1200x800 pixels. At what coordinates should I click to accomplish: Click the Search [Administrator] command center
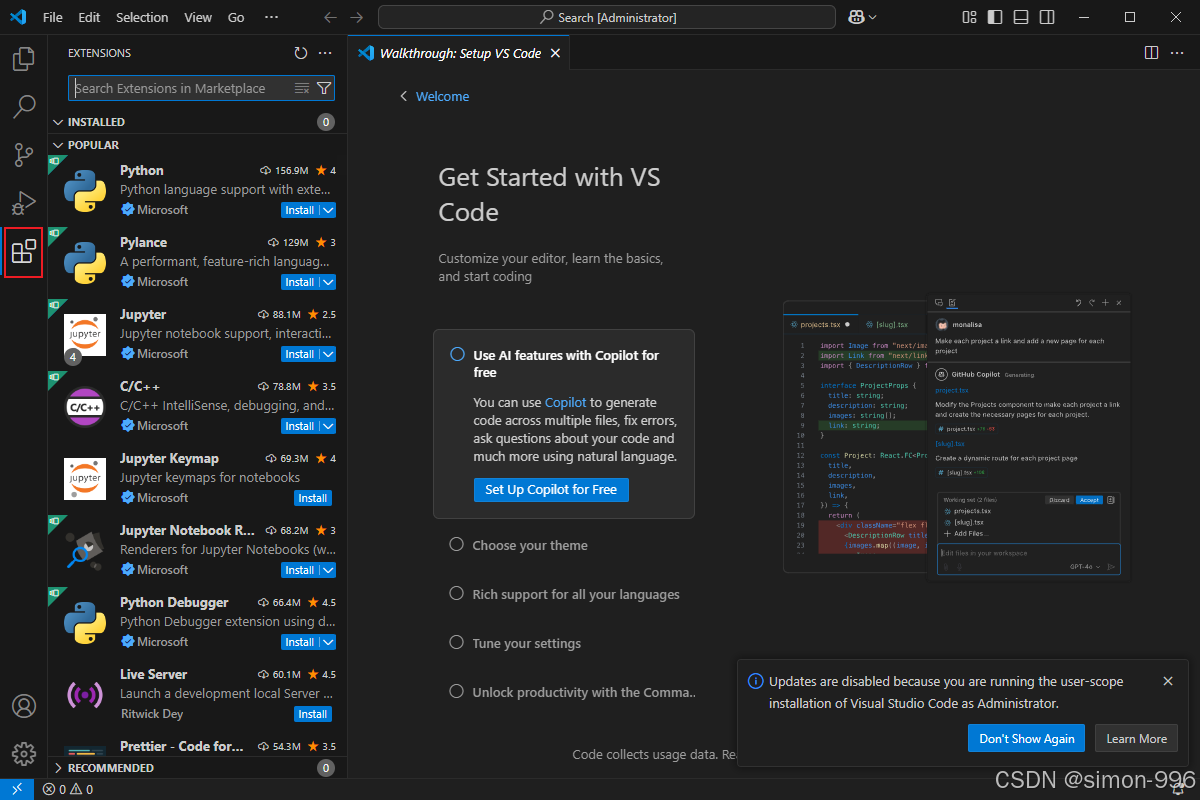[x=607, y=17]
